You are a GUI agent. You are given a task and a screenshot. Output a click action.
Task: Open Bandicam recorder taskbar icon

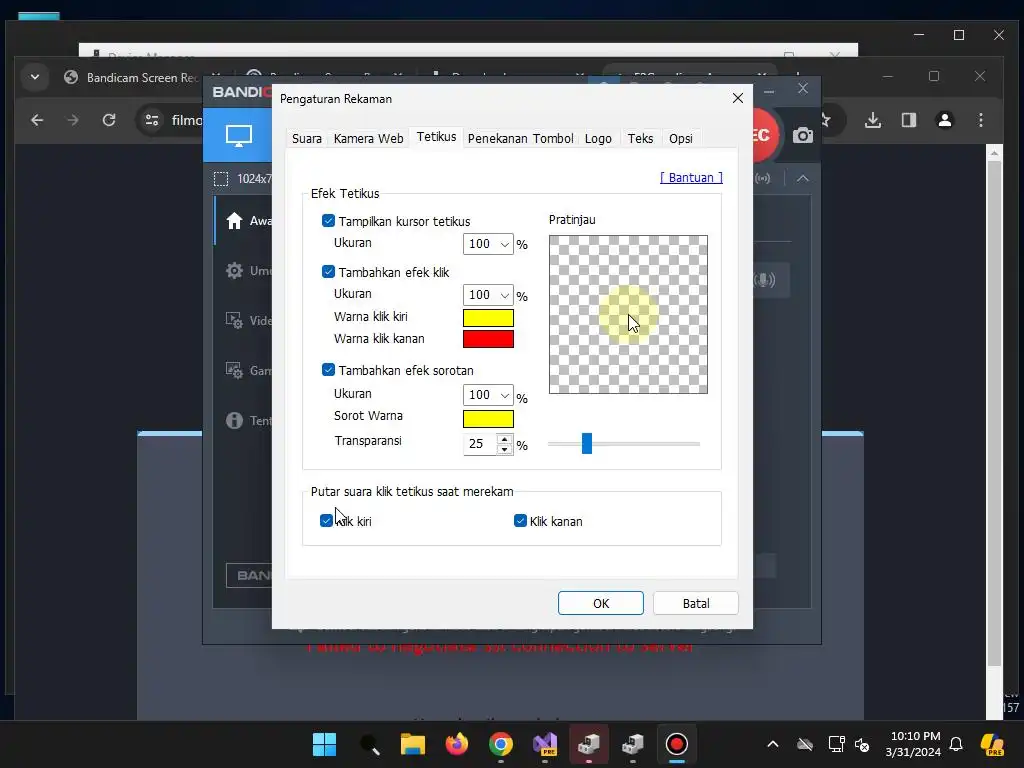677,744
